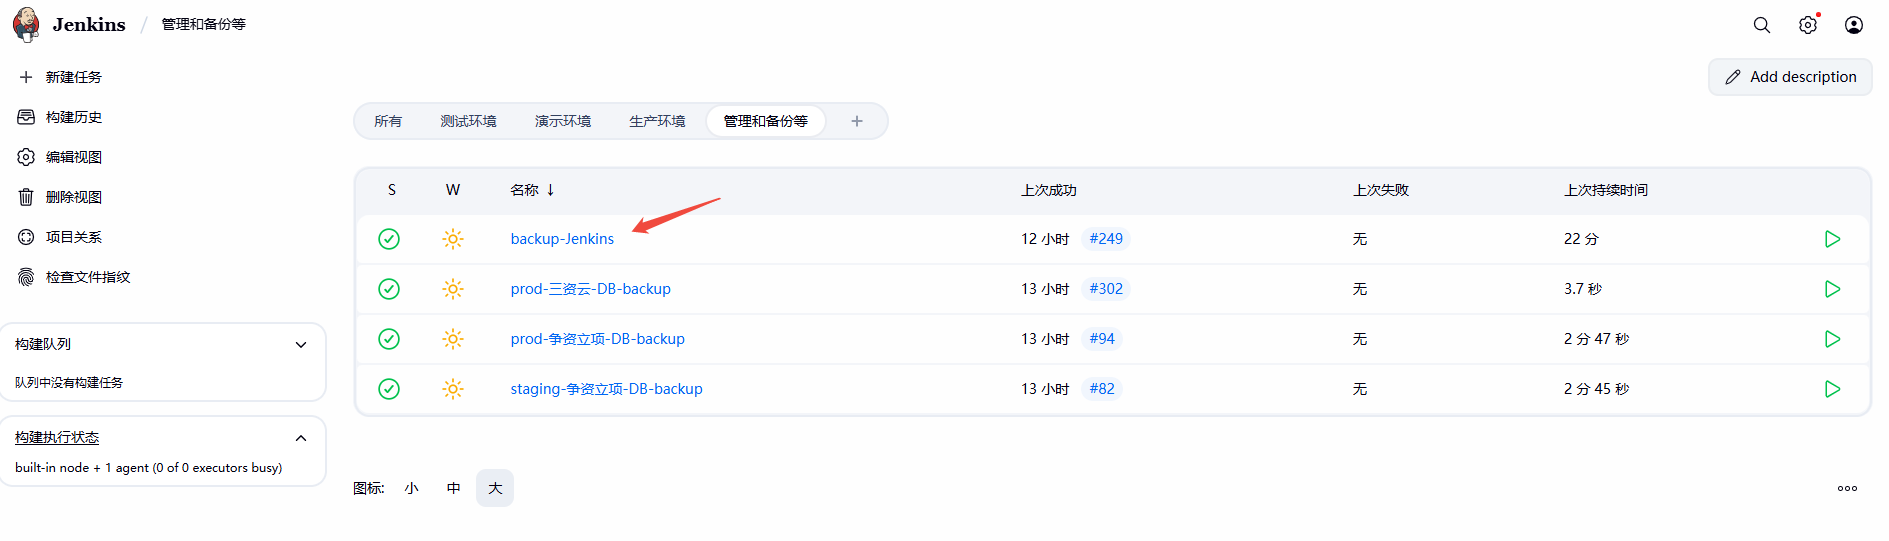Collapse the 构建执行状态 panel
The width and height of the screenshot is (1889, 541).
301,438
